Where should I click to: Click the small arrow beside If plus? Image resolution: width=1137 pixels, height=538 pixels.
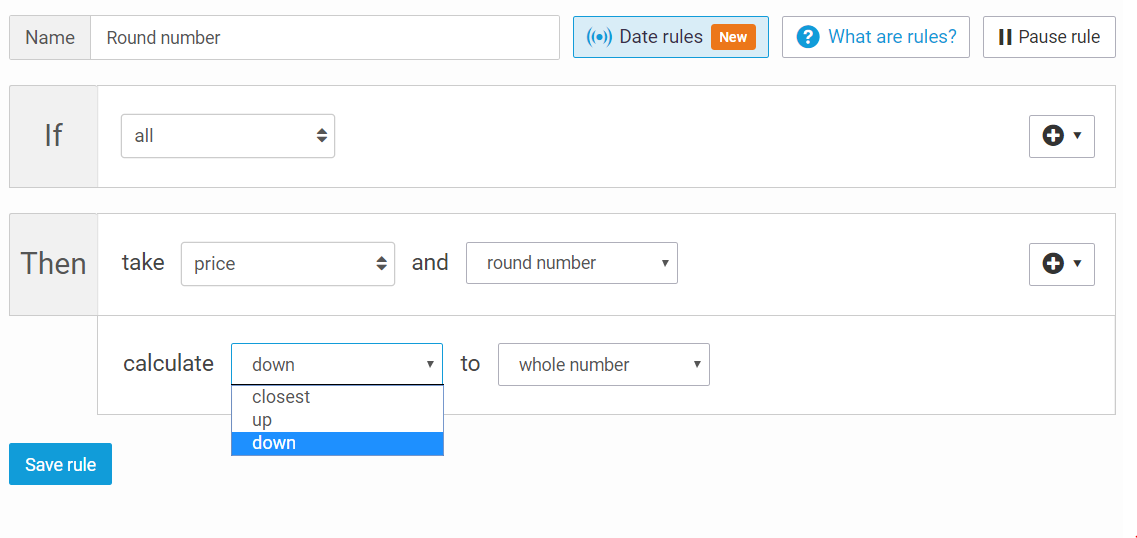(1077, 136)
